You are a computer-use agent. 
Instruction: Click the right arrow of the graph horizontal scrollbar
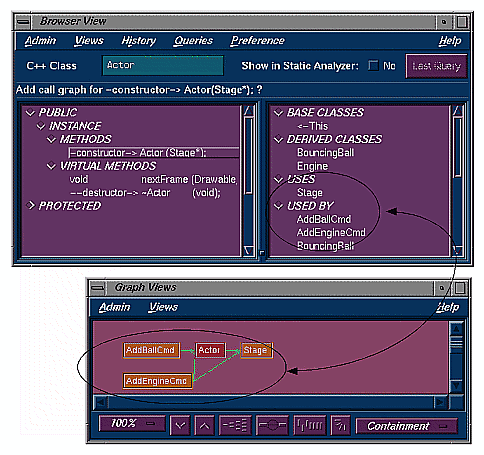pos(440,402)
